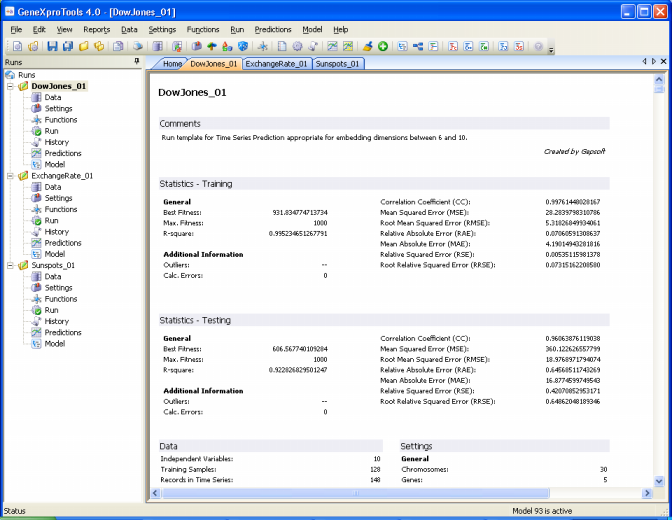Viewport: 672px width, 520px height.
Task: Open Predictions under DowJones_01 in tree
Action: 63,153
